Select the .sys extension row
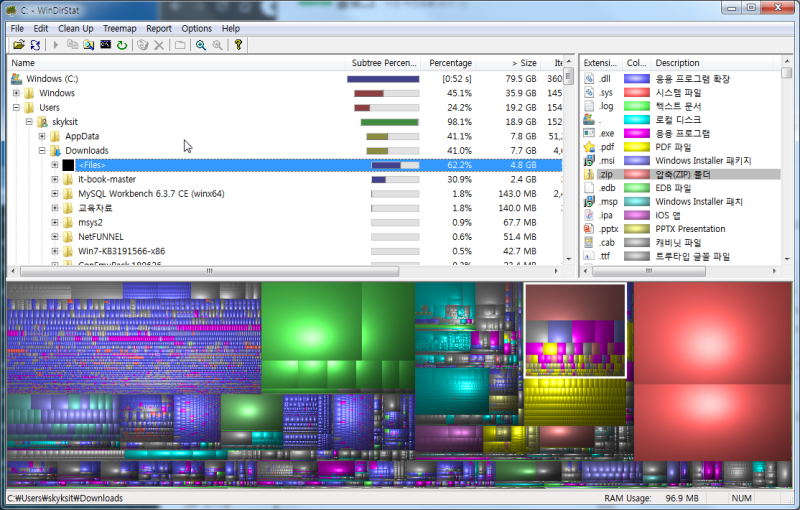Screen dimensions: 800x510 click(x=681, y=92)
